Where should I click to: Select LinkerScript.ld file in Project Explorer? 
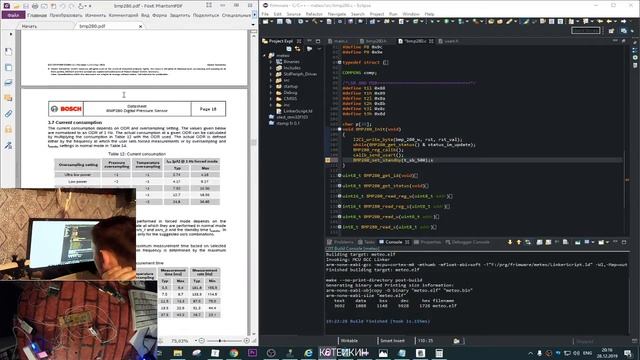(x=297, y=111)
